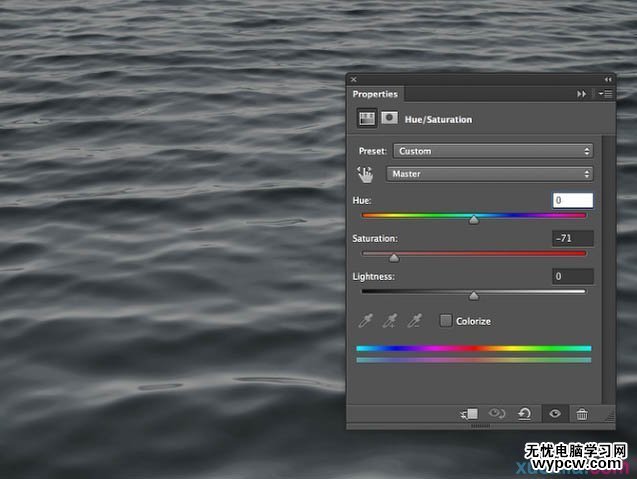Activate the on-image adjustment hand tool
This screenshot has height=479, width=637.
pyautogui.click(x=365, y=174)
